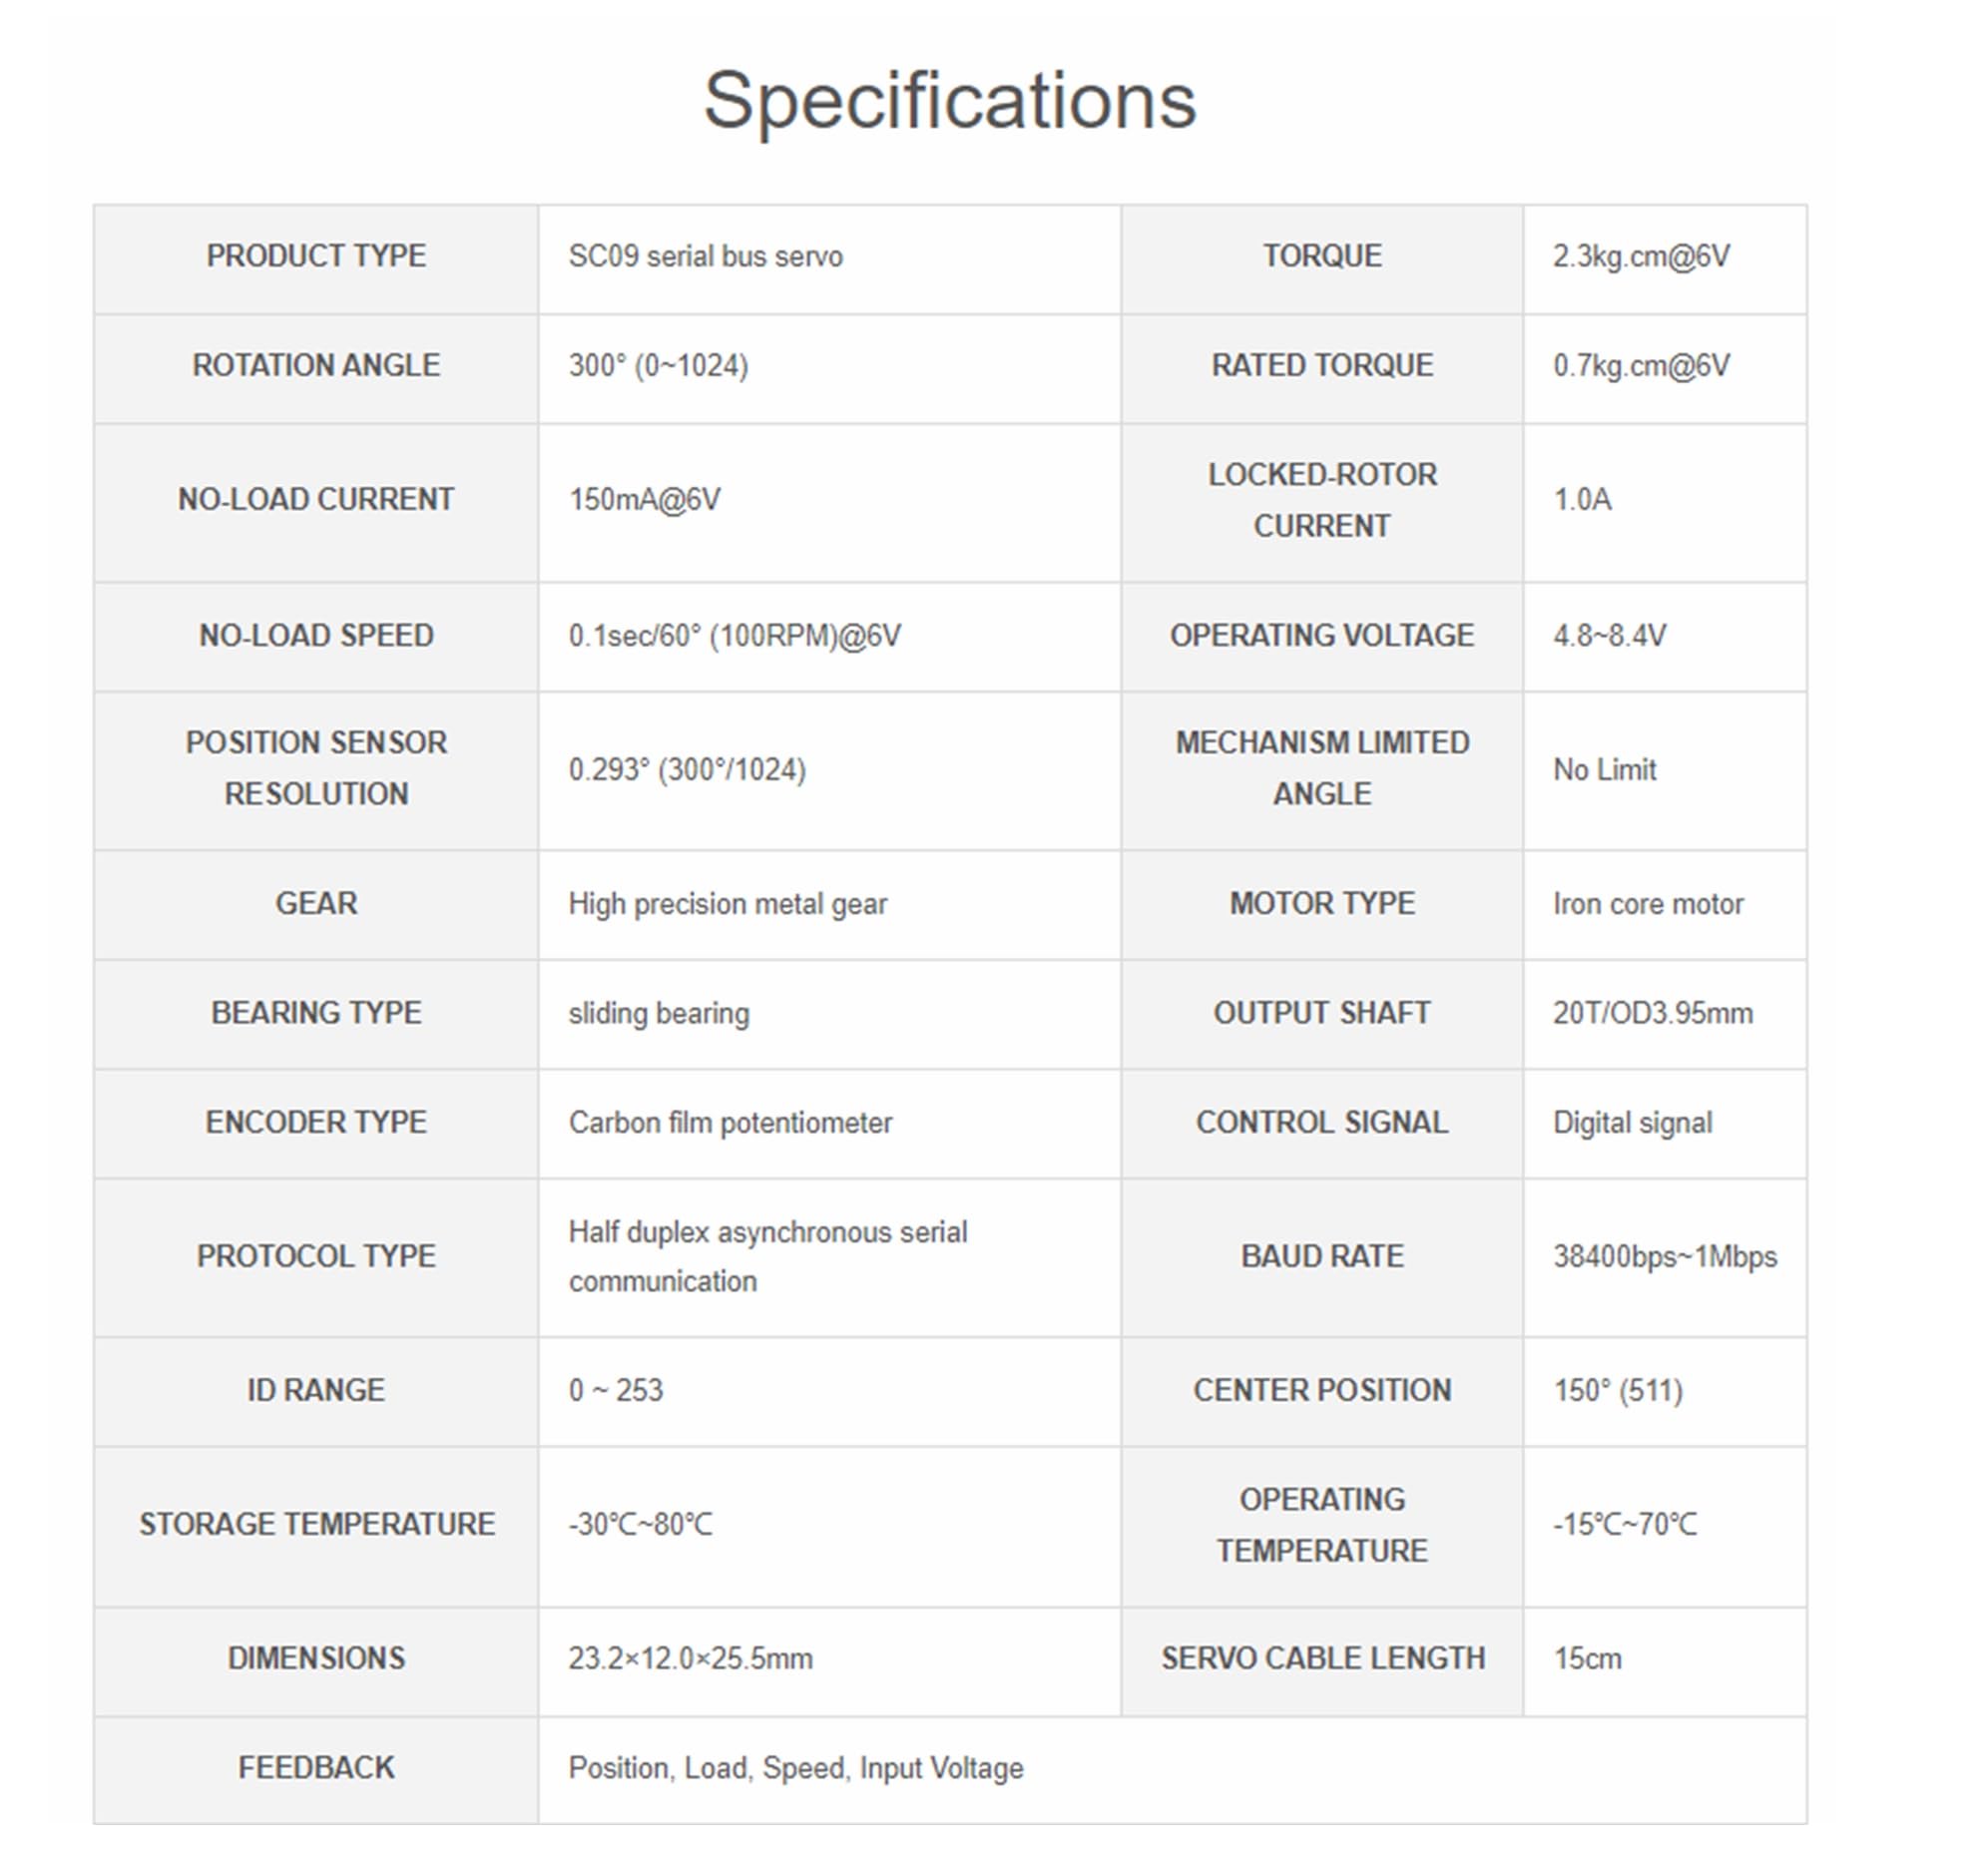
Task: Click the LOCKED-ROTOR CURRENT label
Action: click(1321, 500)
